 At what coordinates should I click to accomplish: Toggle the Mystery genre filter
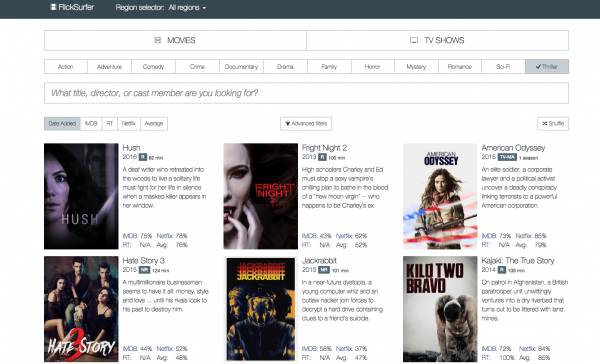click(416, 67)
